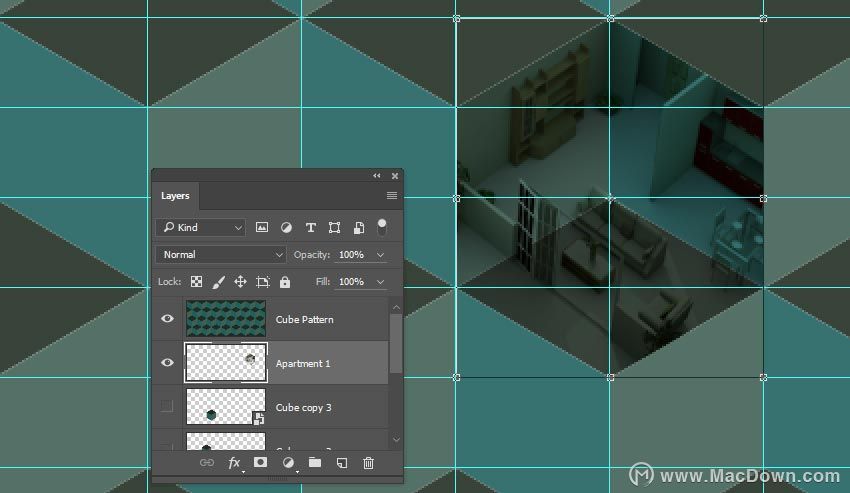This screenshot has height=493, width=850.
Task: Hide the Apartment 1 layer
Action: (x=168, y=362)
